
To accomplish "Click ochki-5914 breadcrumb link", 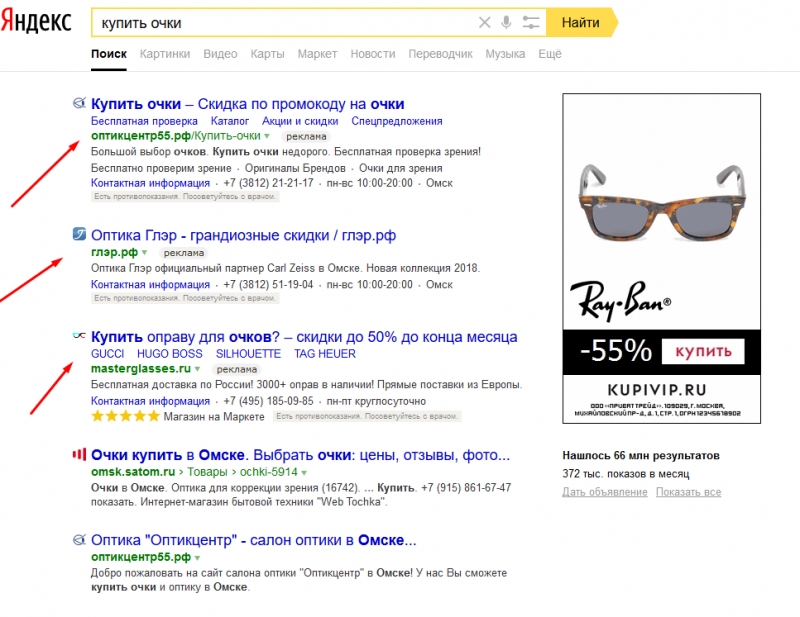I will click(x=268, y=472).
